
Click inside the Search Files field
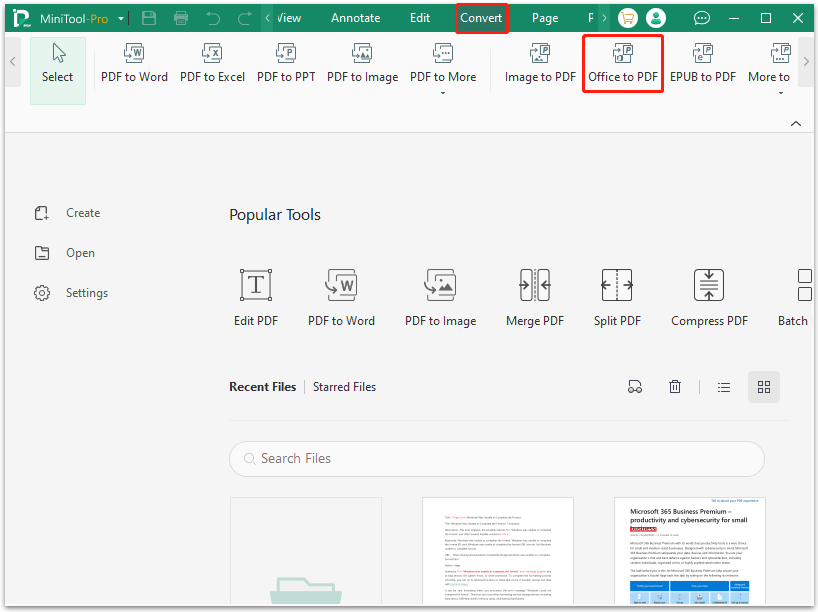[497, 459]
